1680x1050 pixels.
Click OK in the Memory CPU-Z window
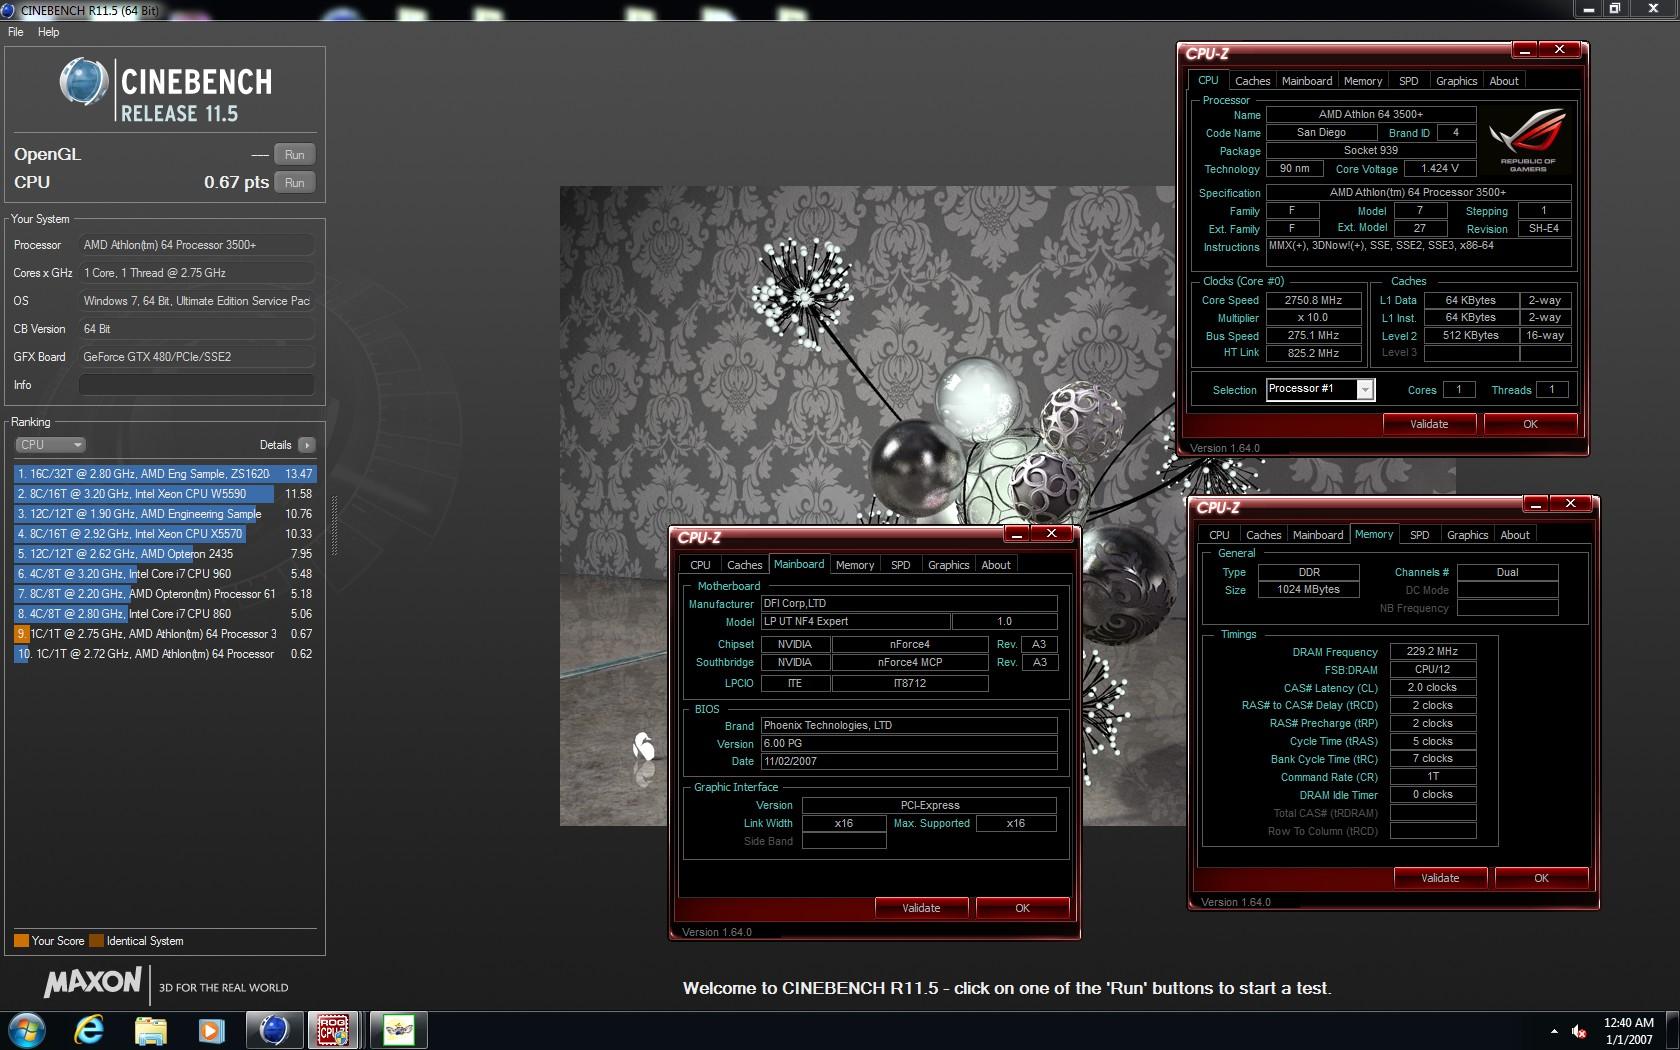pos(1541,878)
